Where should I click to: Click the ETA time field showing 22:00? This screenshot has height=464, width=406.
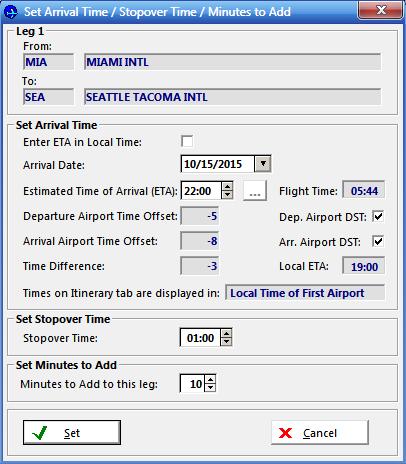coord(201,191)
